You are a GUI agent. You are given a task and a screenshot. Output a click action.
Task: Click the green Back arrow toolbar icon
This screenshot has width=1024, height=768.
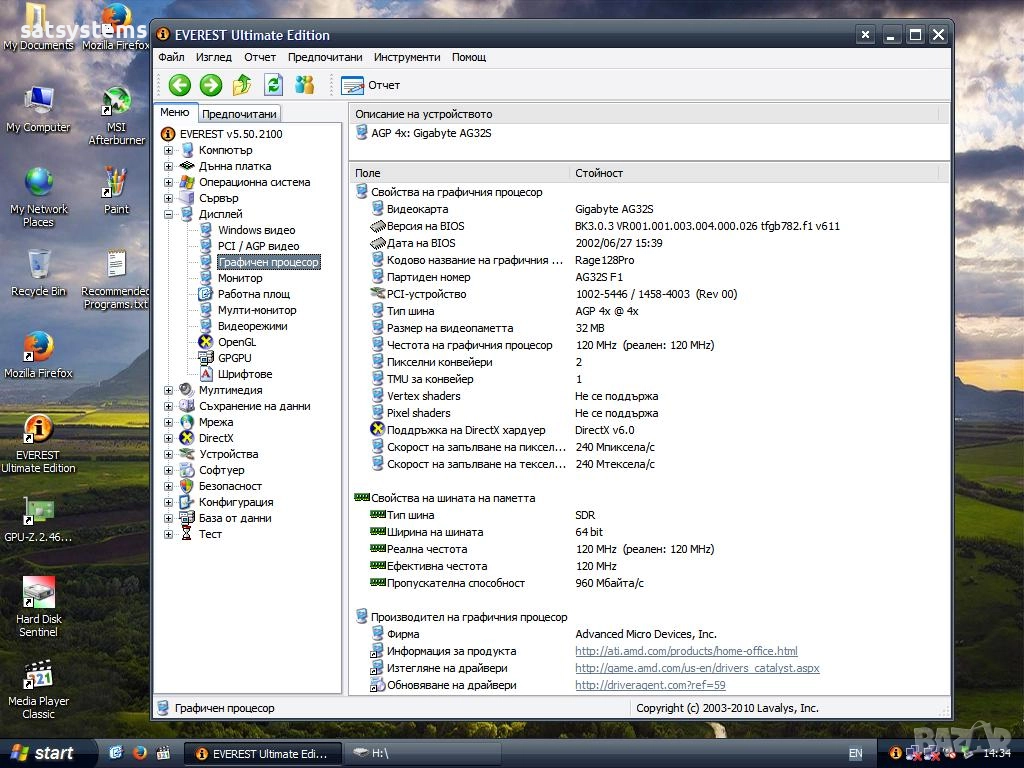(179, 85)
